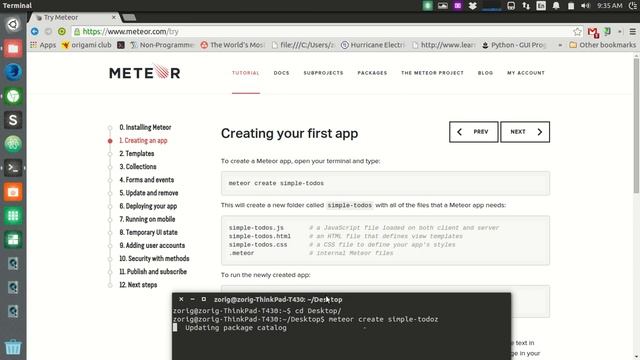
Task: Open the session power menu icon
Action: 633,6
